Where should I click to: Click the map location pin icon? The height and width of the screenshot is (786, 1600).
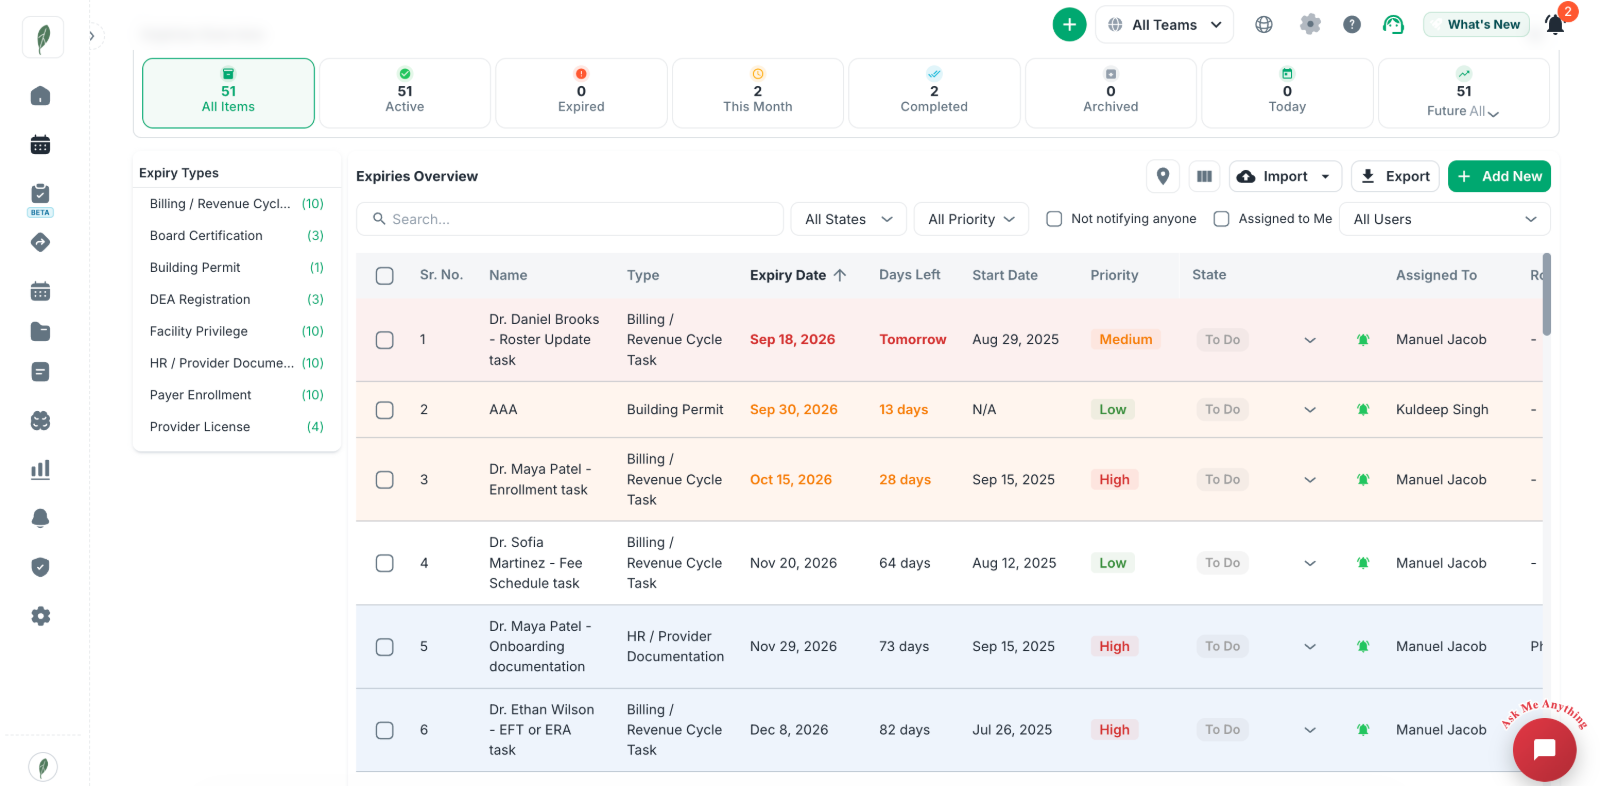pyautogui.click(x=1163, y=176)
